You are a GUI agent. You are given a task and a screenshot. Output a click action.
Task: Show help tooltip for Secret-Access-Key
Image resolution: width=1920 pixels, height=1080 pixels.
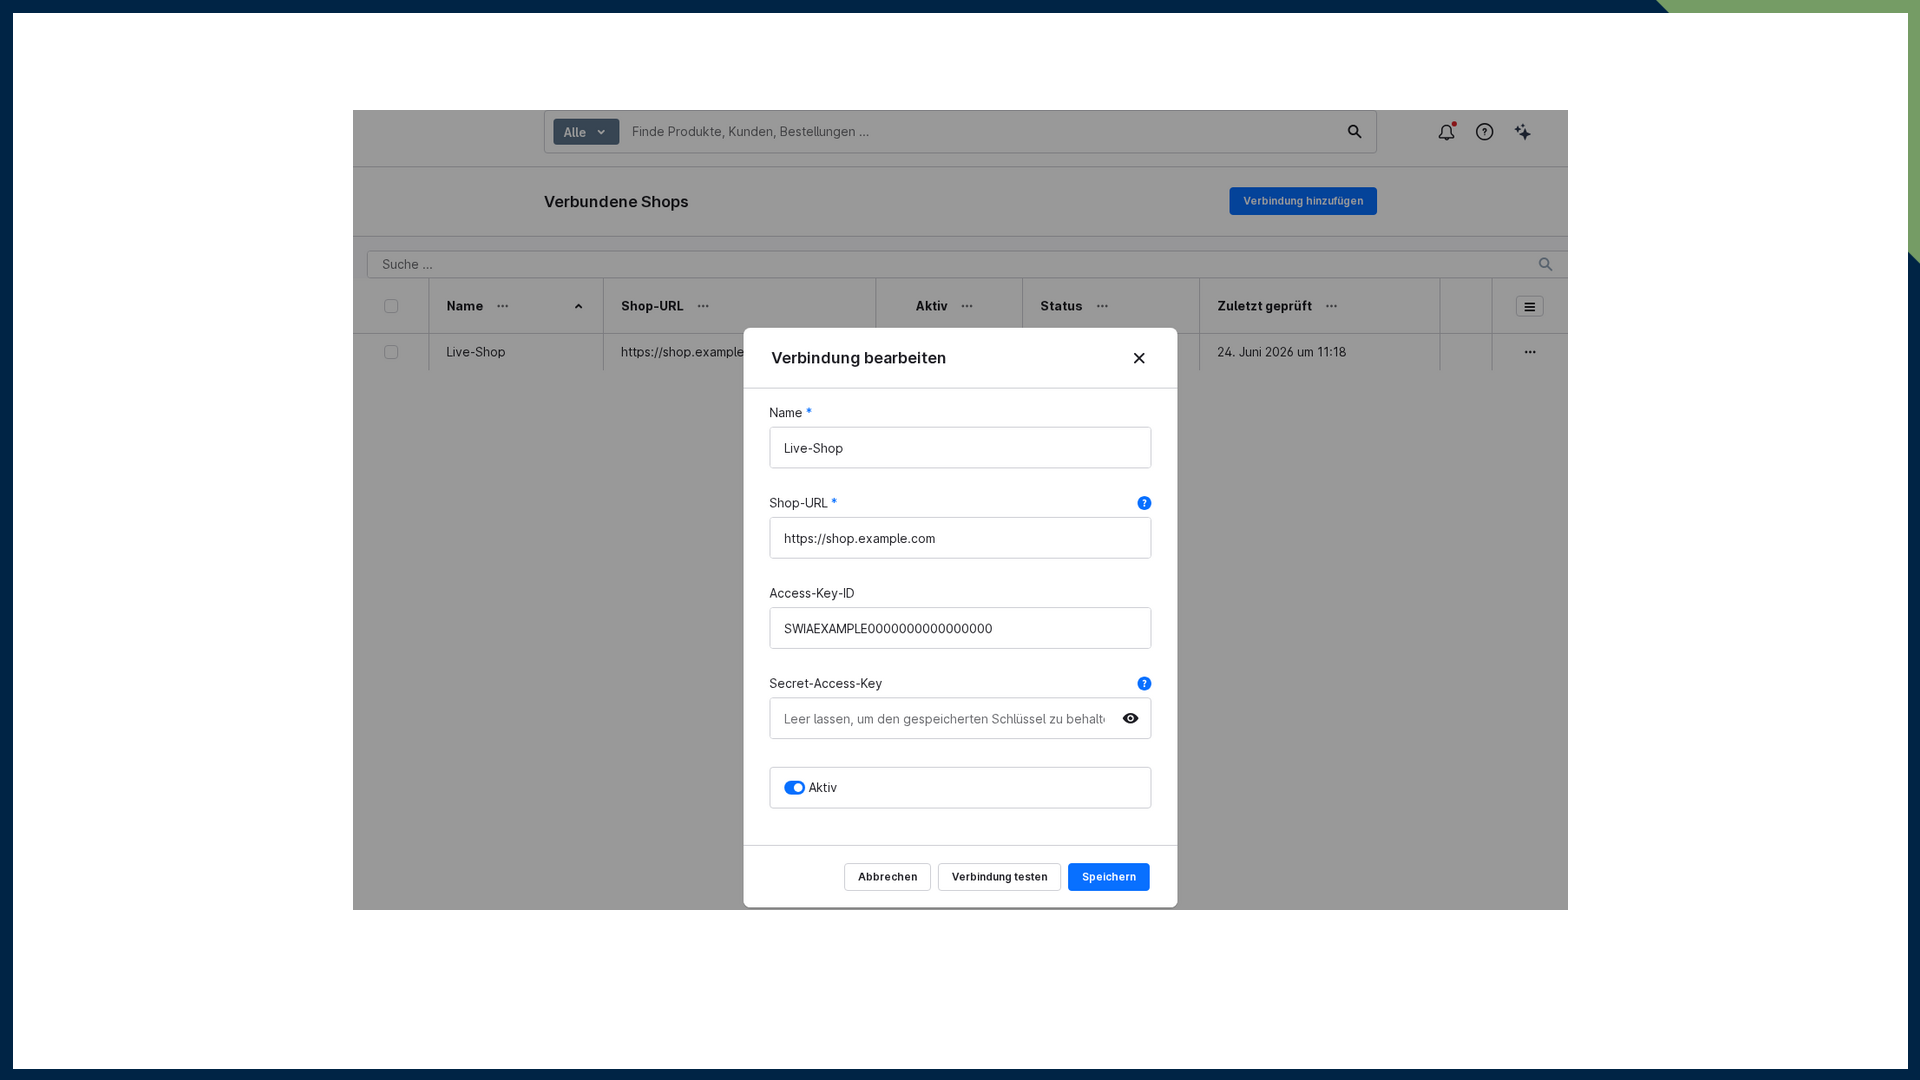click(1144, 684)
